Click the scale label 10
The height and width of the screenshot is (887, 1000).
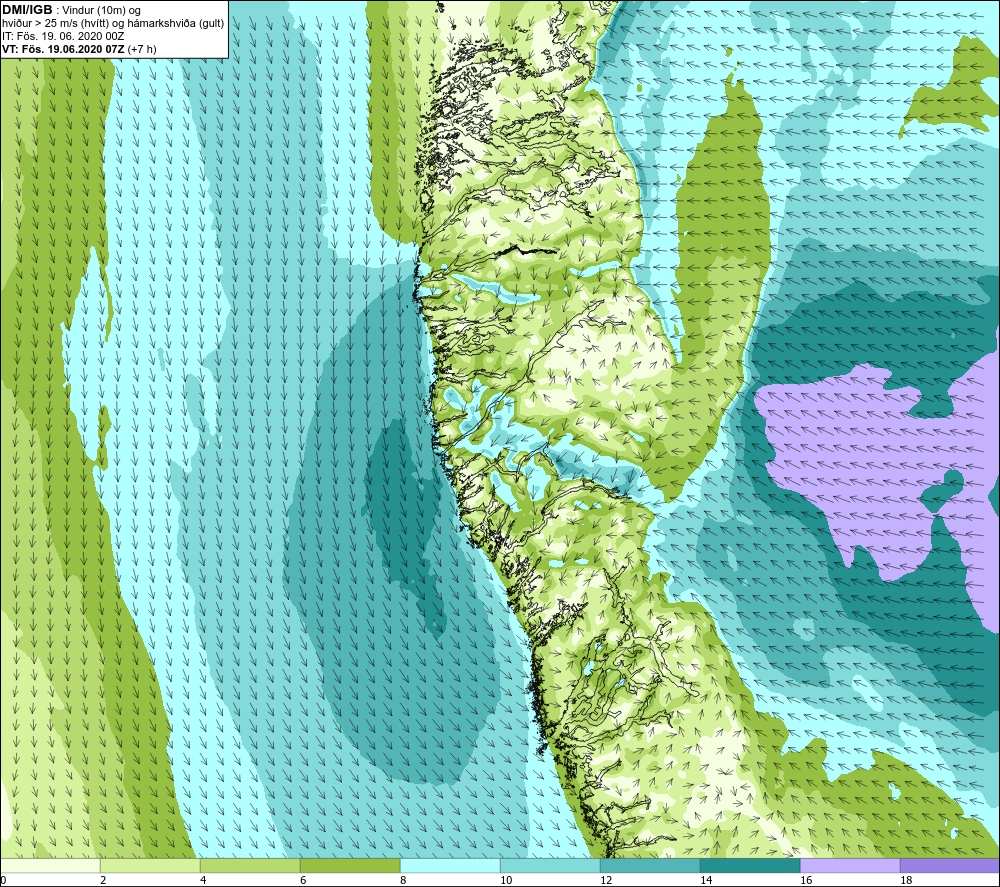[506, 880]
